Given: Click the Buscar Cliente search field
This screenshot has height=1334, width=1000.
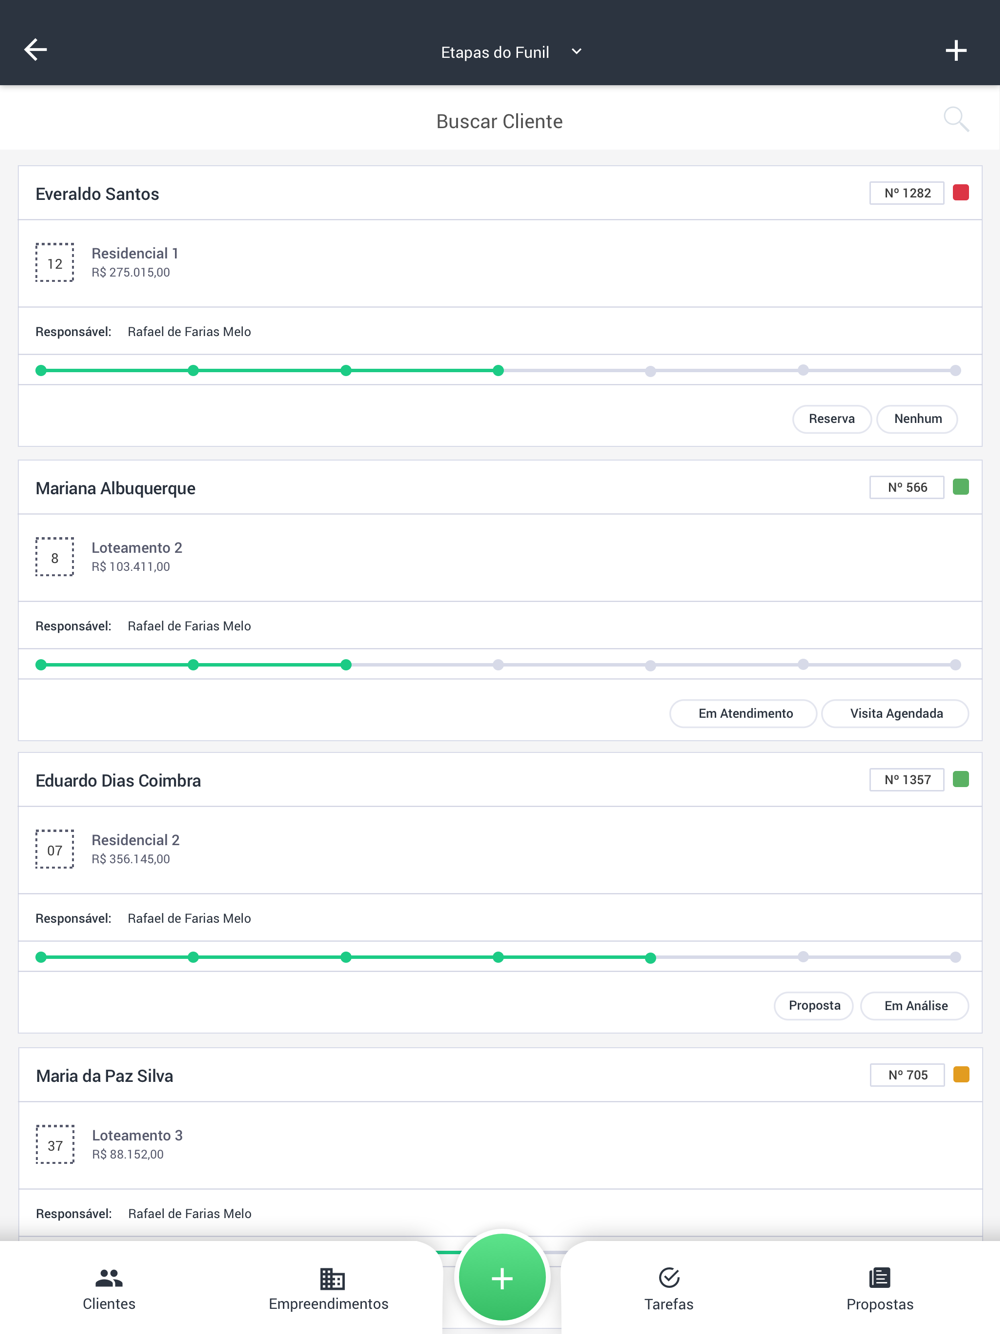Looking at the screenshot, I should pos(499,122).
